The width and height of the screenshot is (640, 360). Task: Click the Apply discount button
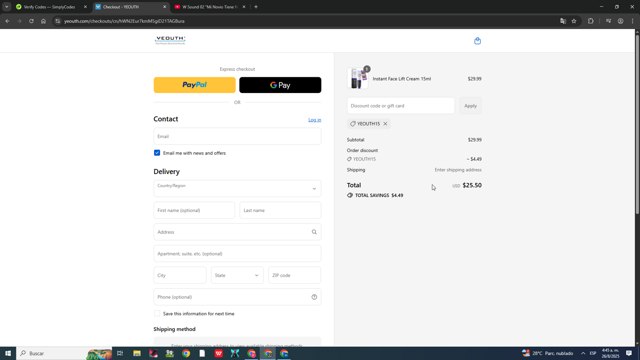coord(470,106)
